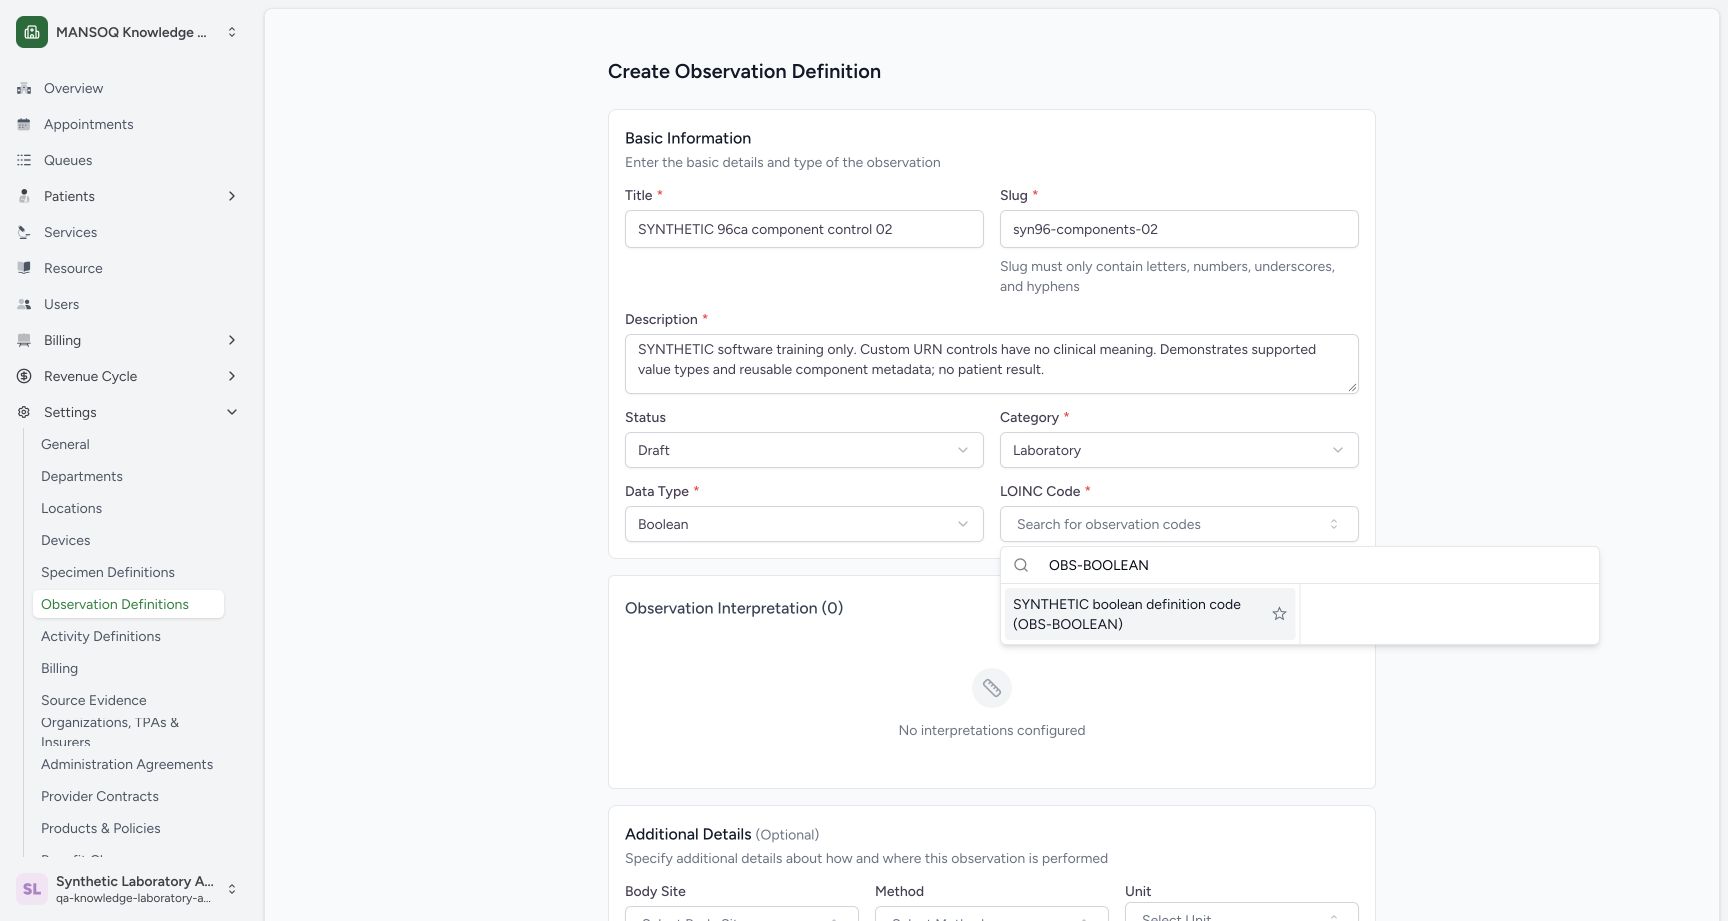Open Administration Agreements page
The height and width of the screenshot is (921, 1728).
127,764
